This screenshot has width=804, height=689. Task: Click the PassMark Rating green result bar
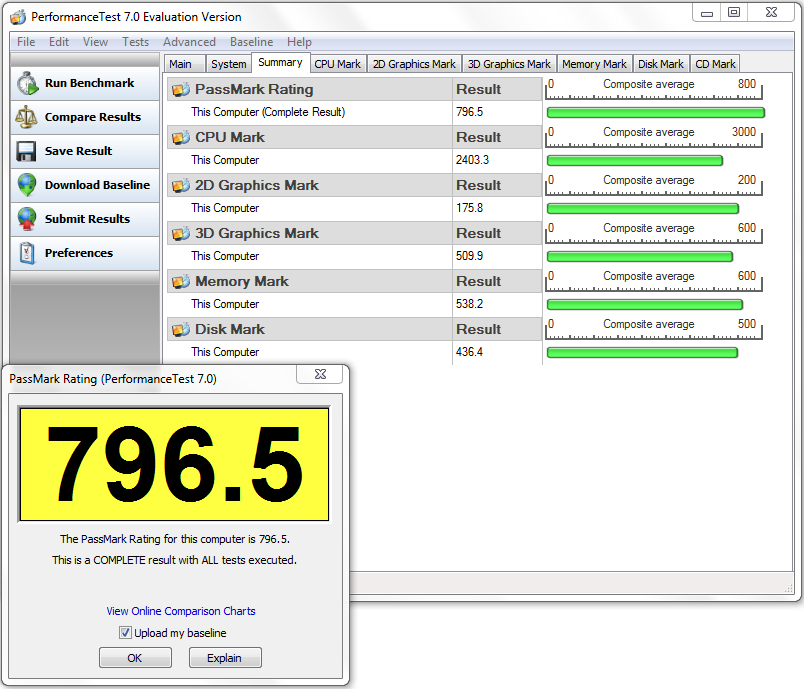(x=656, y=113)
